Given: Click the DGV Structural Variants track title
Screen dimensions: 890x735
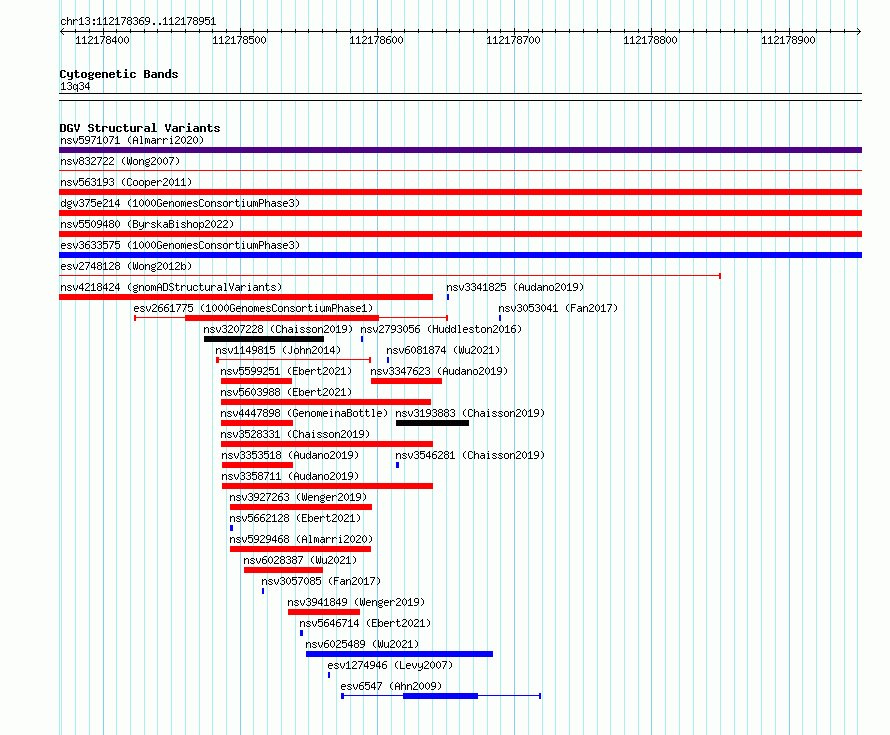Looking at the screenshot, I should click(x=140, y=128).
